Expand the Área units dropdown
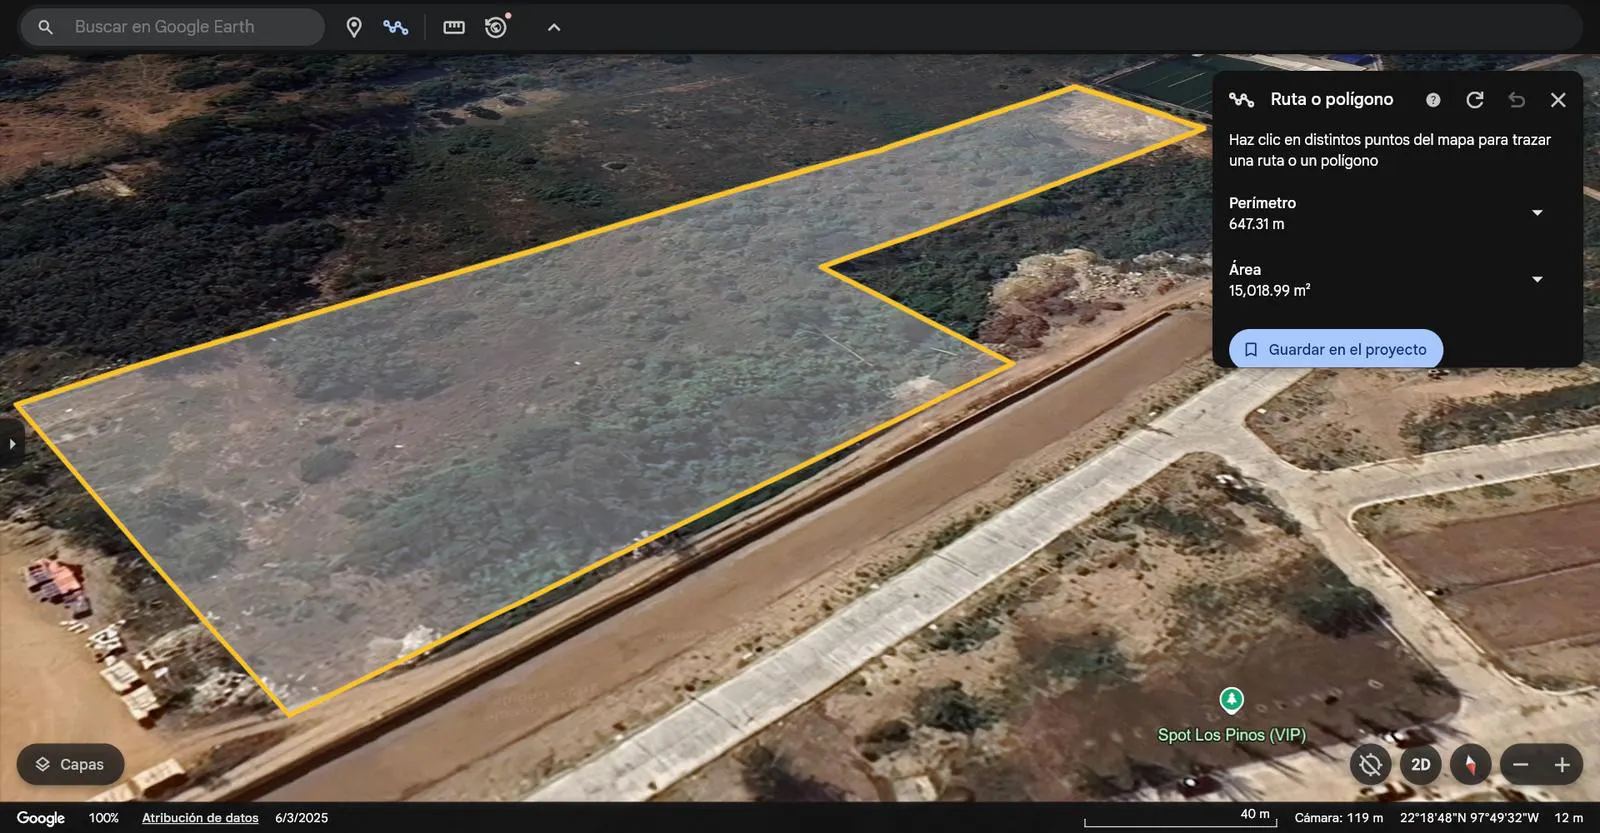The image size is (1600, 833). click(1538, 280)
